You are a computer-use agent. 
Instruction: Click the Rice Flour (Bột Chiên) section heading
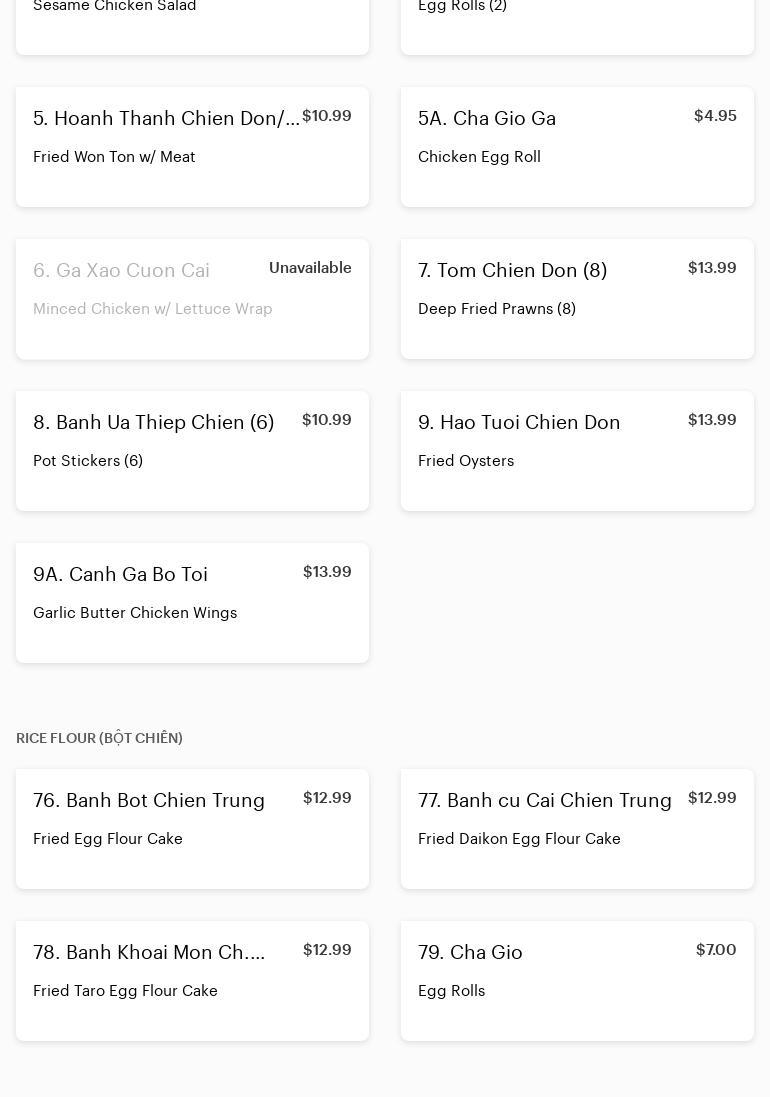(x=99, y=738)
